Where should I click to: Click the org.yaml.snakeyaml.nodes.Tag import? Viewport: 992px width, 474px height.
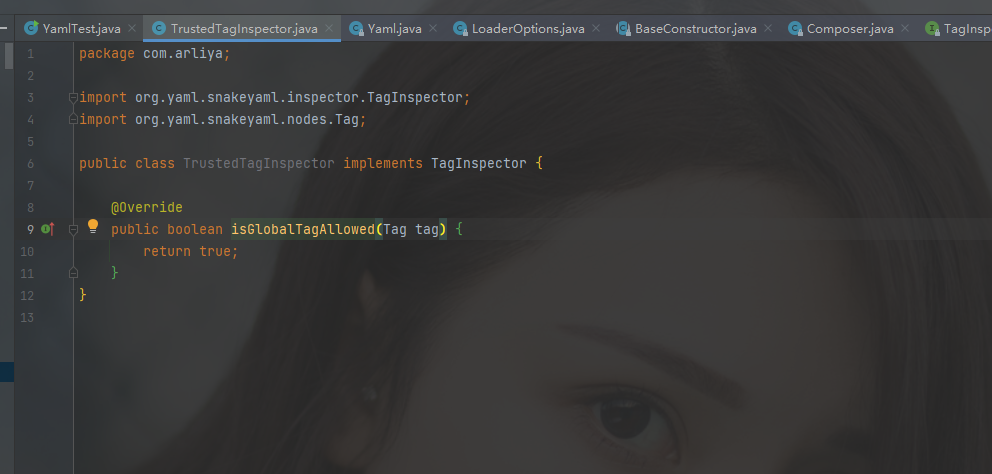point(247,119)
